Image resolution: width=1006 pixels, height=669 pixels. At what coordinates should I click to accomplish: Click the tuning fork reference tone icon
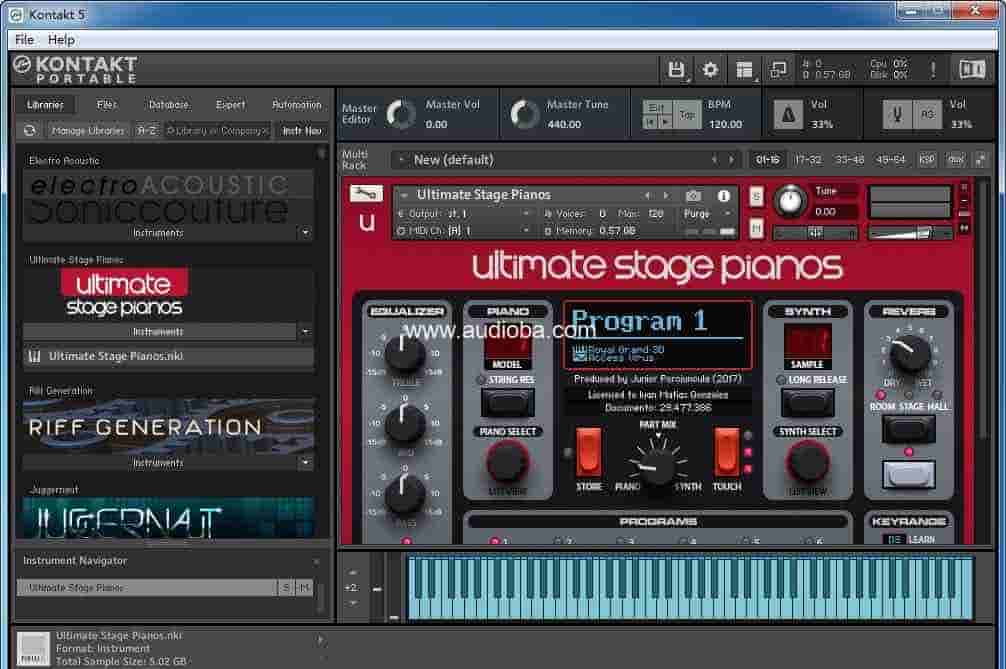(x=897, y=115)
